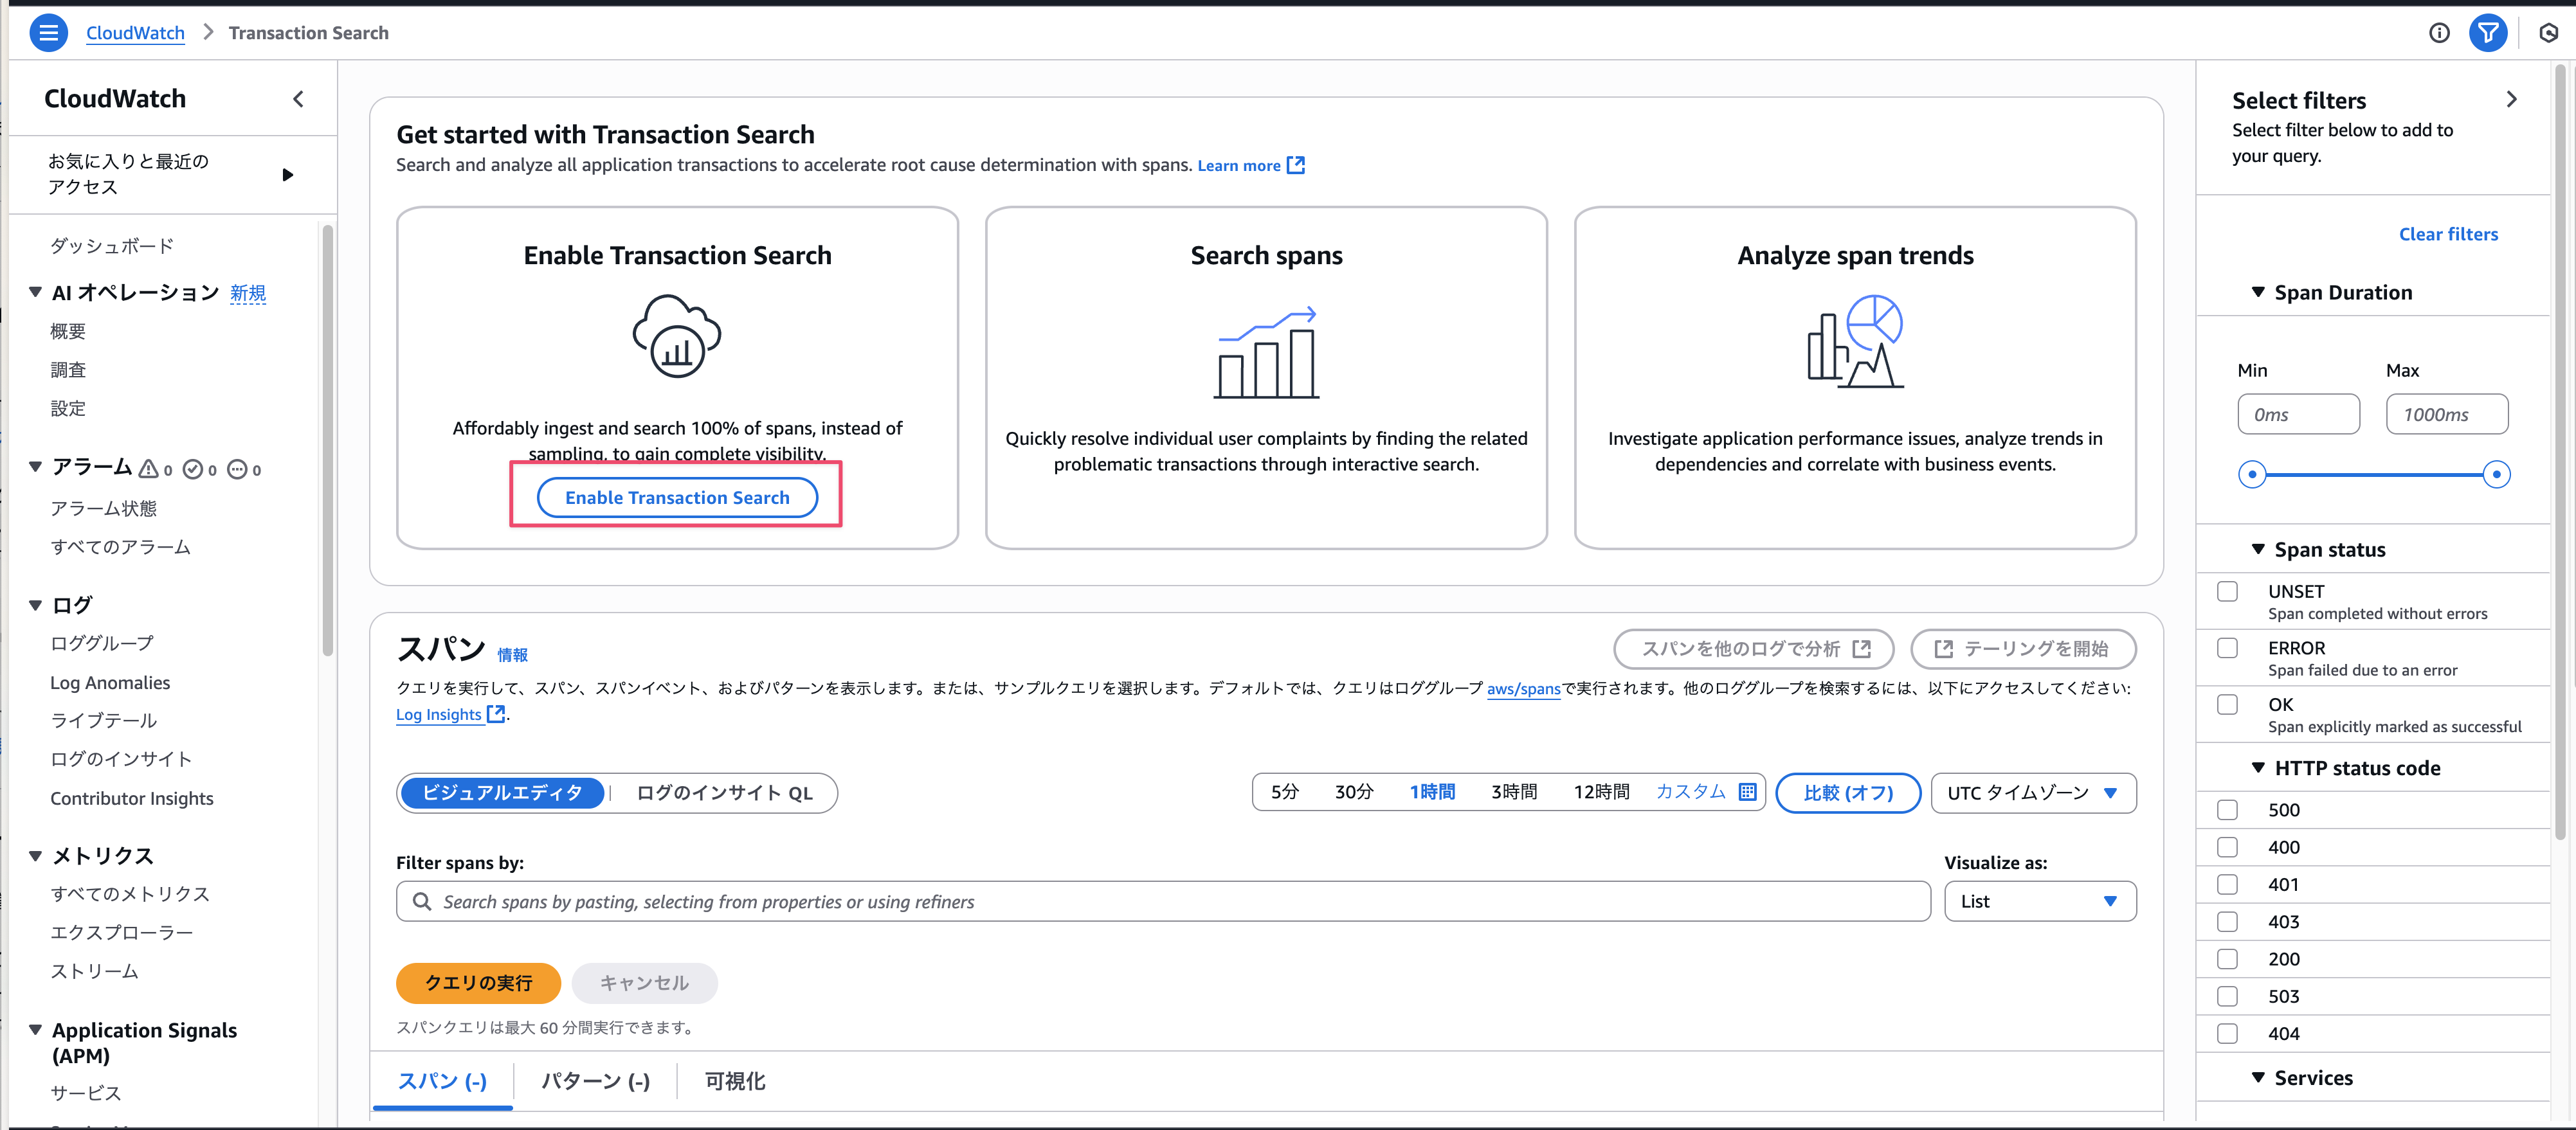
Task: Switch to the 可視化 tab
Action: [x=735, y=1081]
